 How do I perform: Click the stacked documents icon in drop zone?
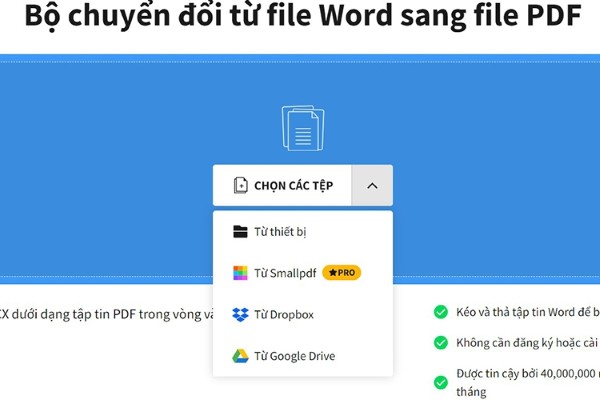pos(303,128)
